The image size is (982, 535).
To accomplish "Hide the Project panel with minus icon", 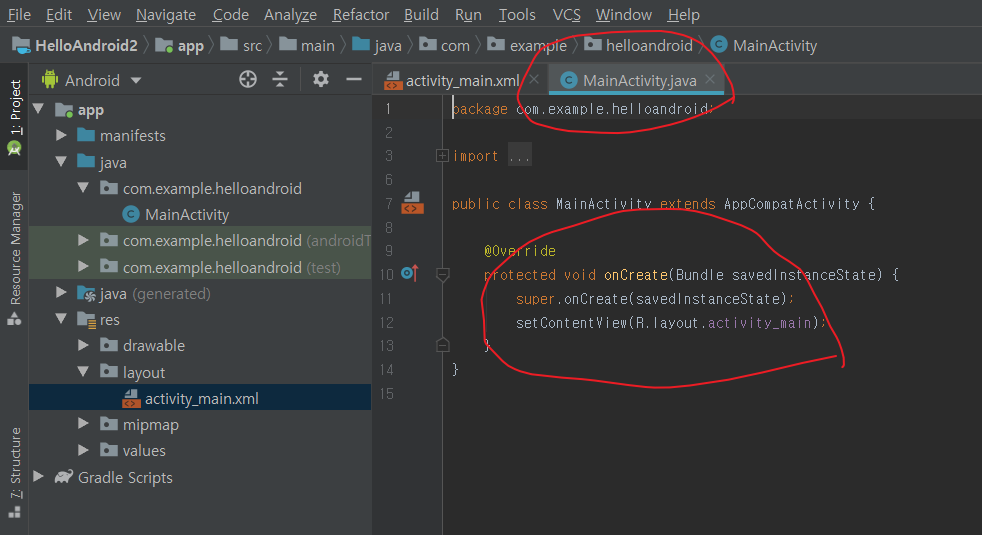I will pos(354,80).
